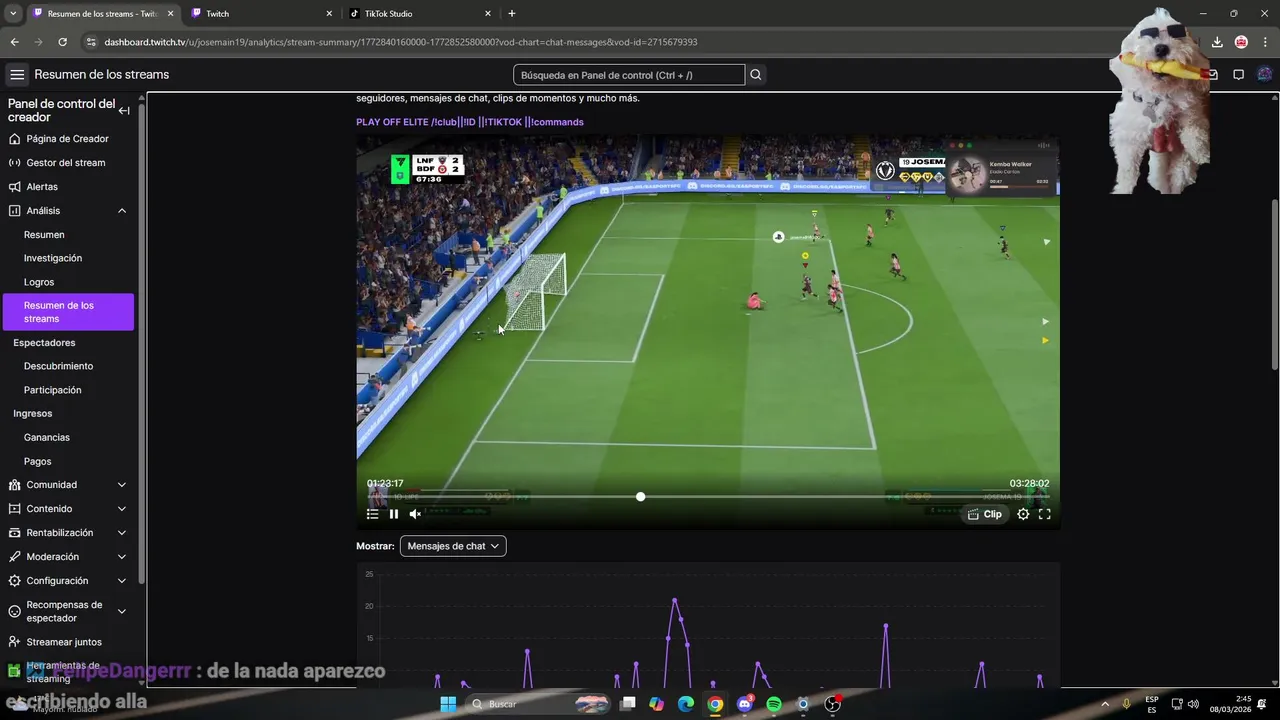Open the hamburger navigation menu
The height and width of the screenshot is (720, 1280).
pos(17,75)
